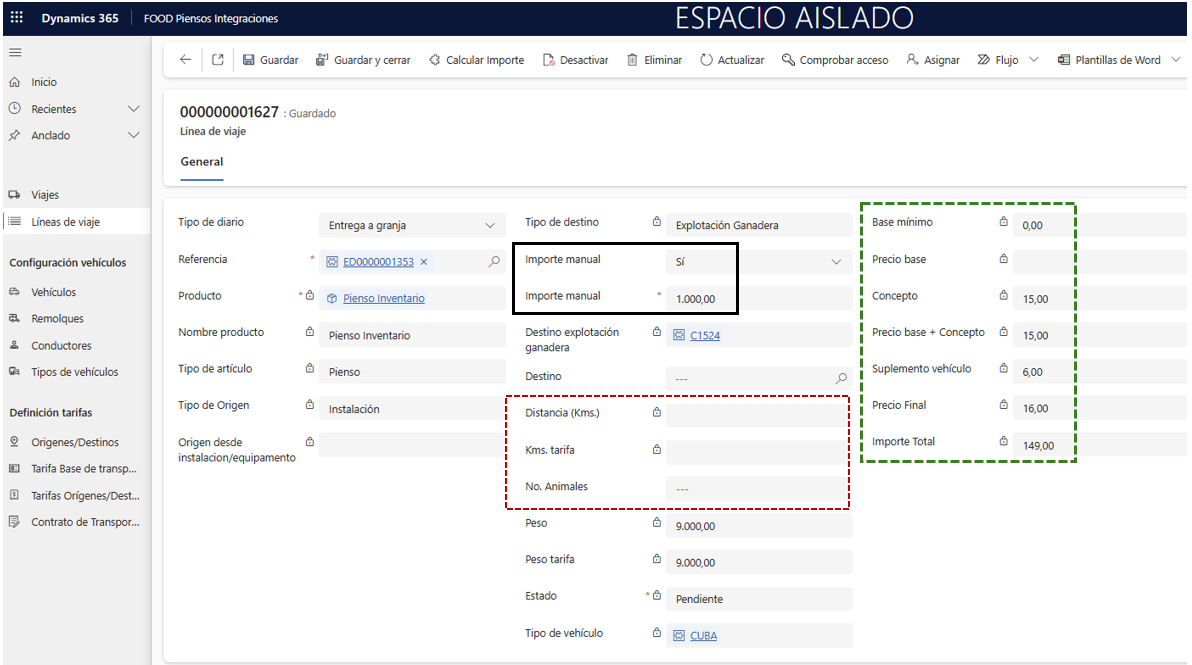Expand the Anclado section in the sidebar
The height and width of the screenshot is (665, 1192).
[x=134, y=135]
